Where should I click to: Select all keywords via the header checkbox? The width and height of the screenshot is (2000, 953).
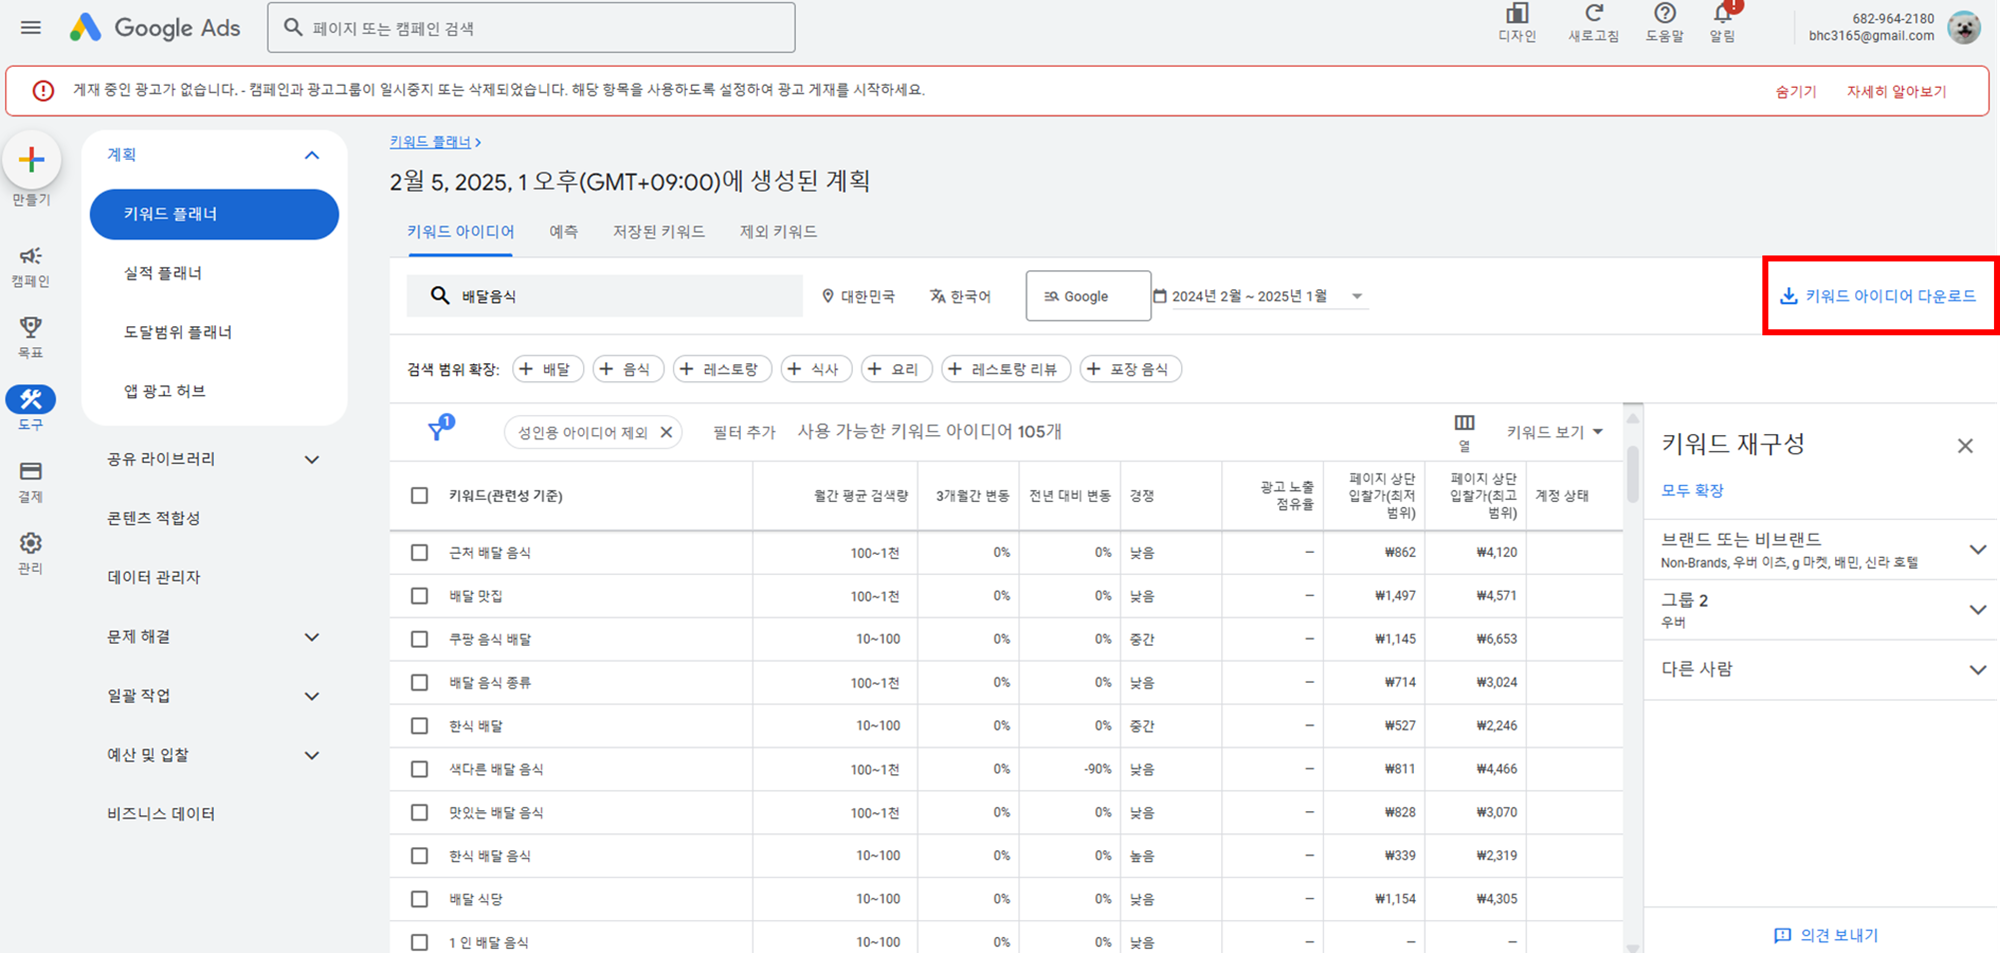[419, 495]
